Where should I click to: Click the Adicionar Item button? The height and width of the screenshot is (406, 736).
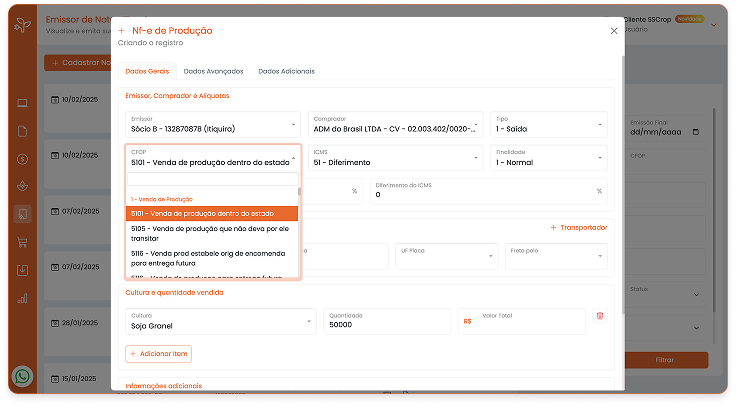point(159,353)
